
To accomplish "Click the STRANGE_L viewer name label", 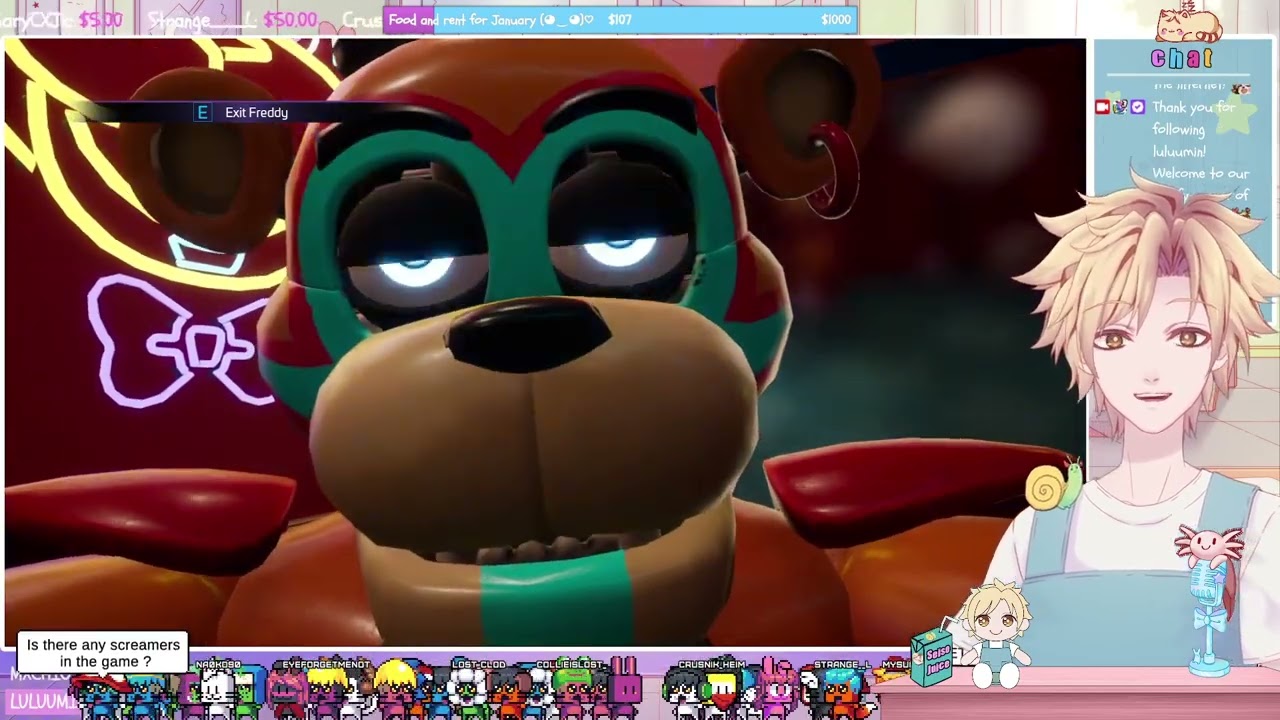I will (841, 664).
